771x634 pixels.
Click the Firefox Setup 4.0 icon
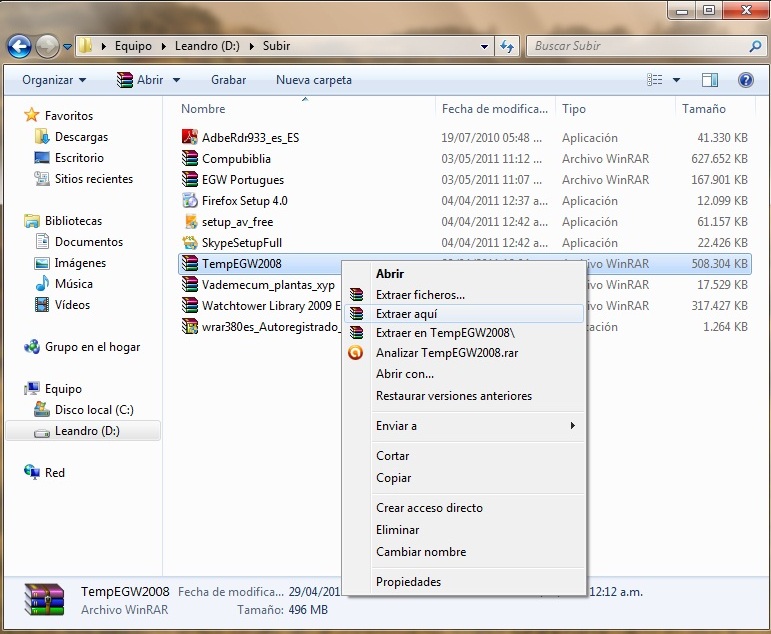(190, 201)
